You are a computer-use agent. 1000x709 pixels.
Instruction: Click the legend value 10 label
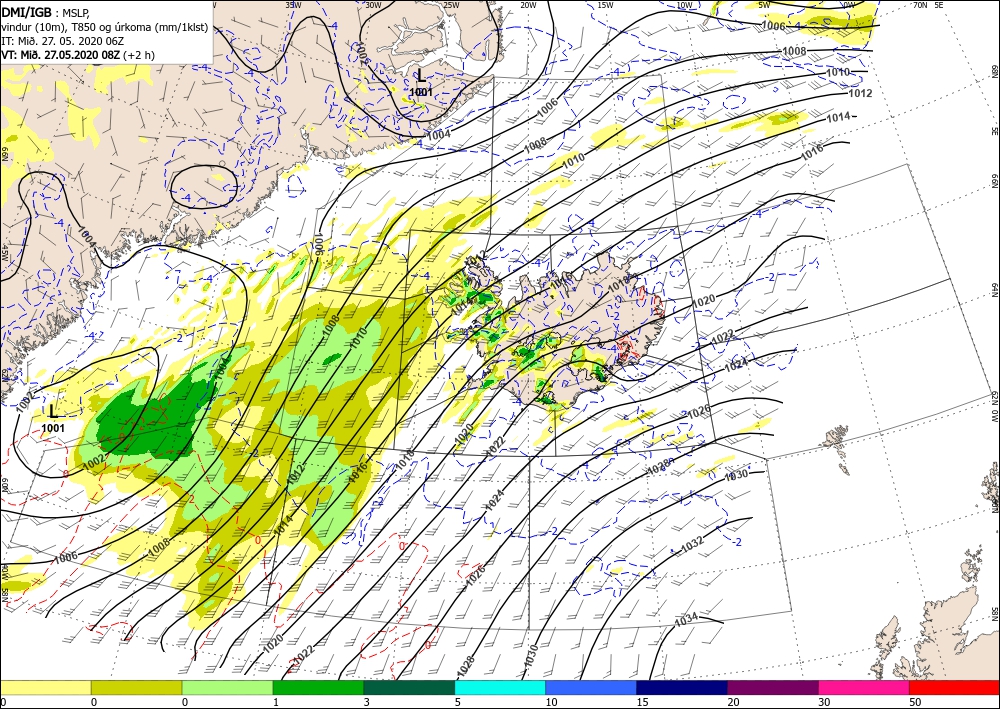coord(551,702)
